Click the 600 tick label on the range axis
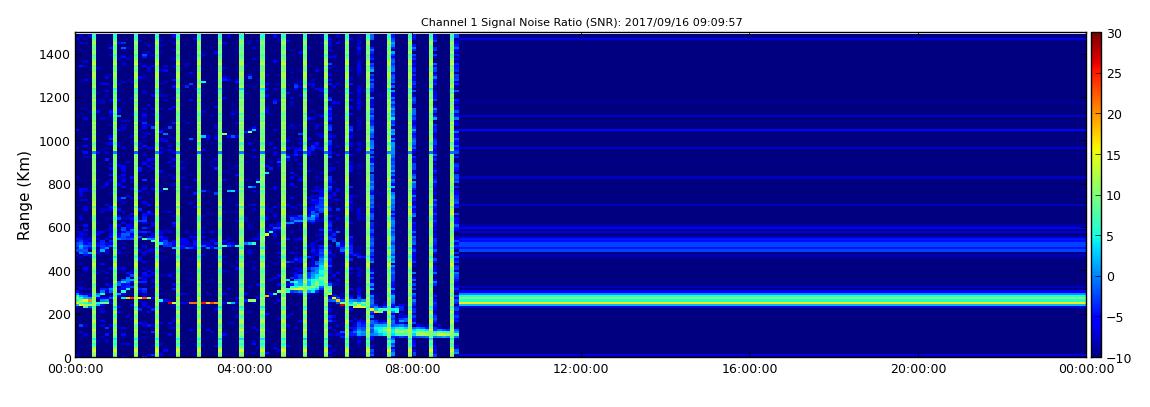The height and width of the screenshot is (407, 1150). 59,227
